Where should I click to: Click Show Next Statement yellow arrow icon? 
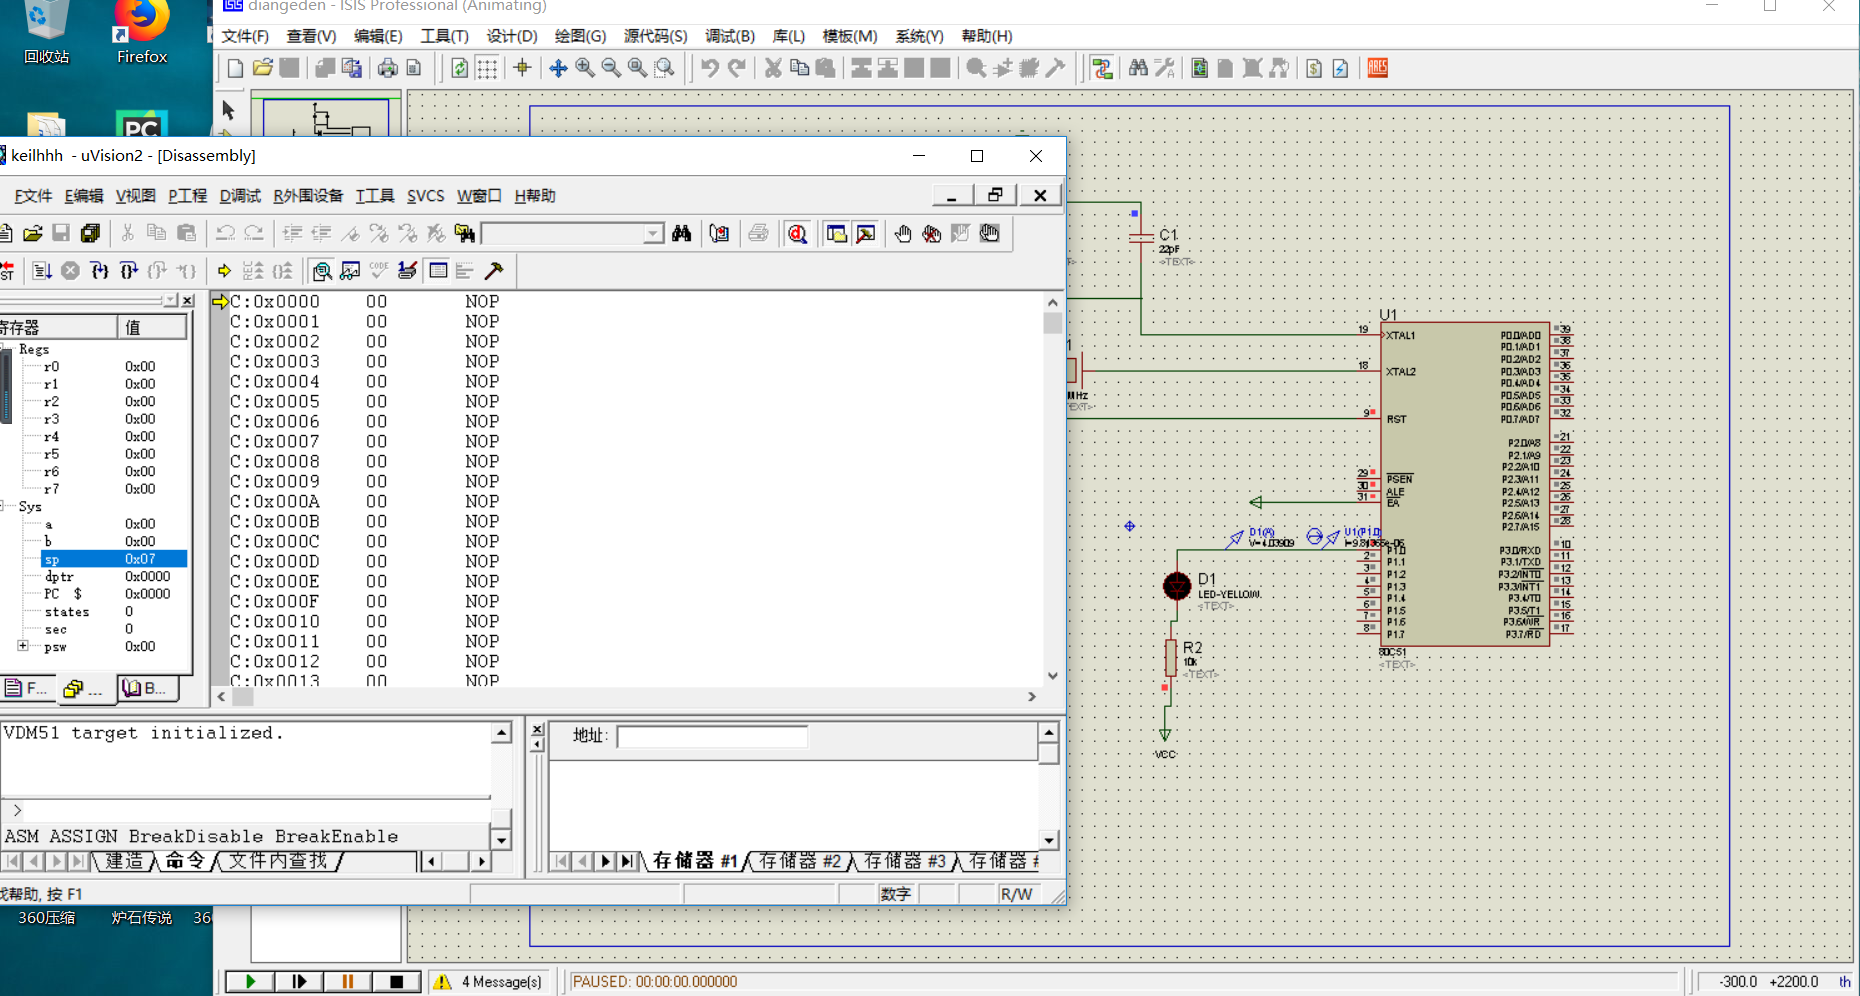(x=224, y=270)
